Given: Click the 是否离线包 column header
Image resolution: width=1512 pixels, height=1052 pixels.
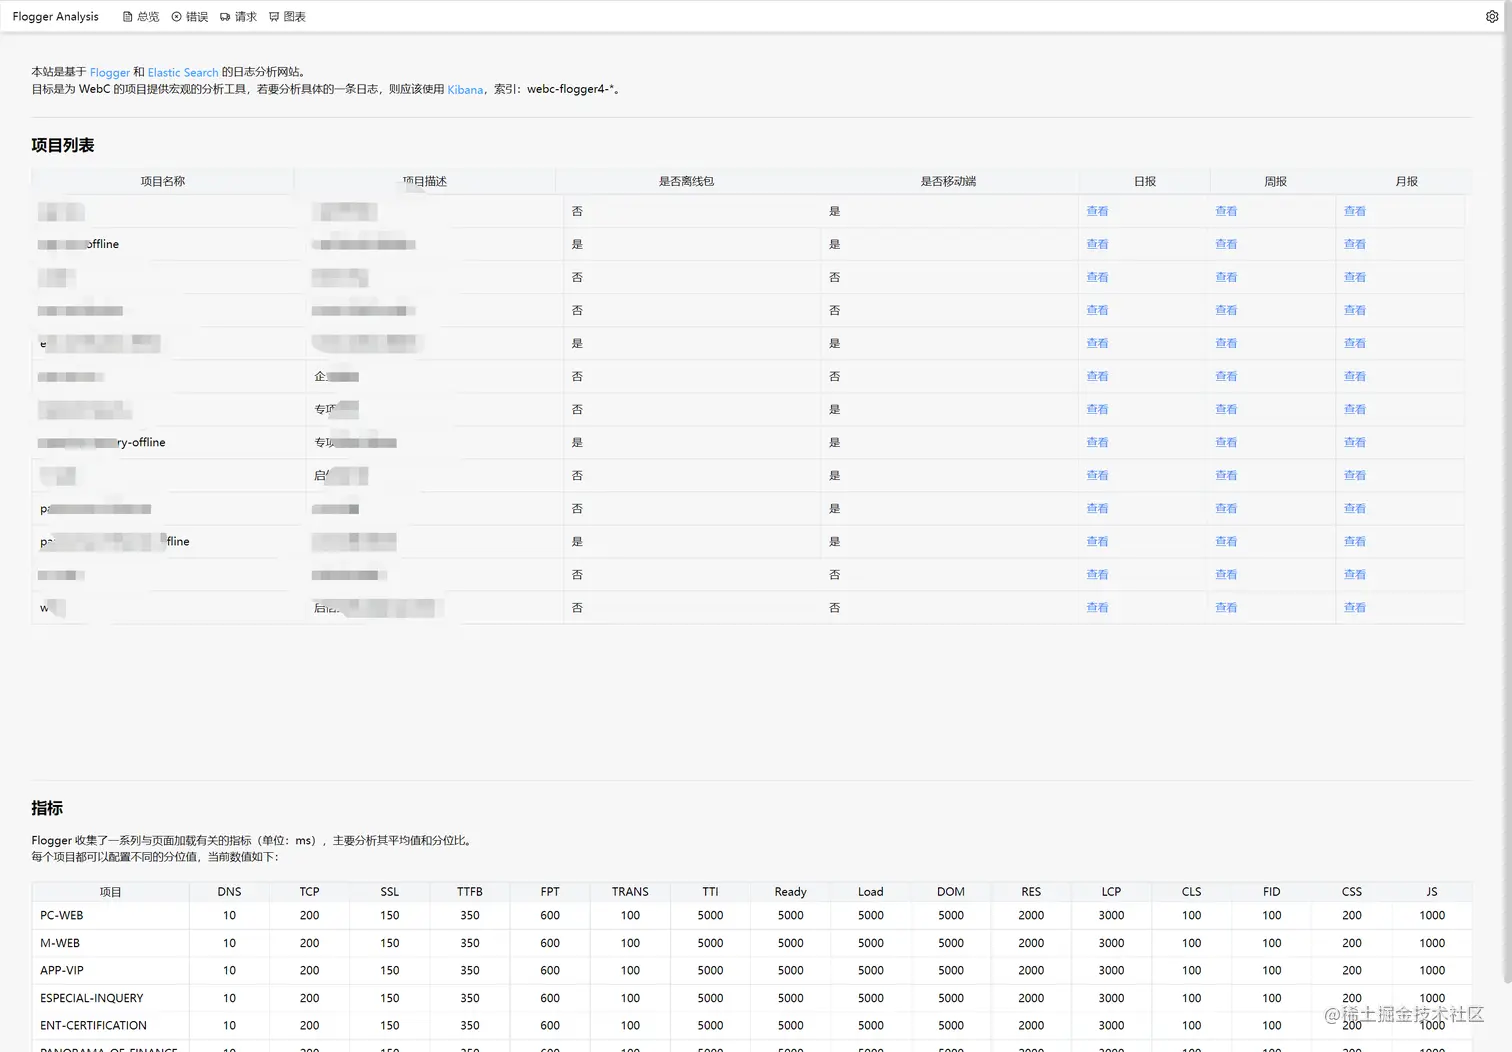Looking at the screenshot, I should tap(686, 182).
